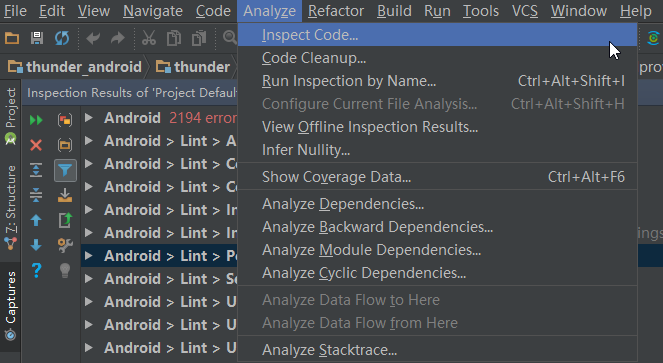The width and height of the screenshot is (663, 363).
Task: Click the Paste clipboard icon
Action: click(x=199, y=38)
